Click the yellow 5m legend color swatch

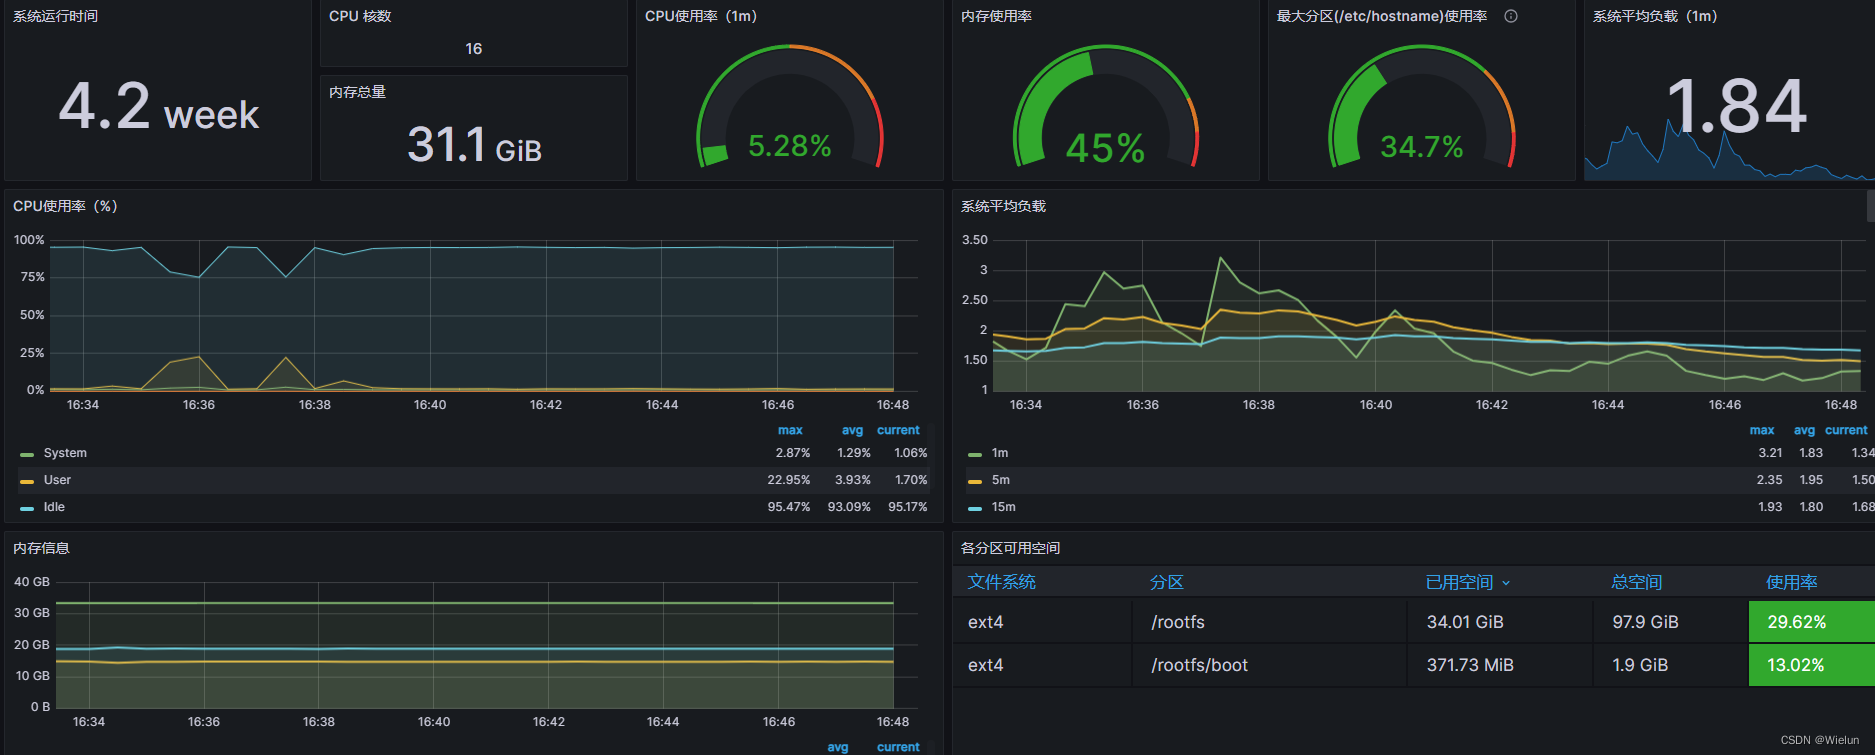975,481
